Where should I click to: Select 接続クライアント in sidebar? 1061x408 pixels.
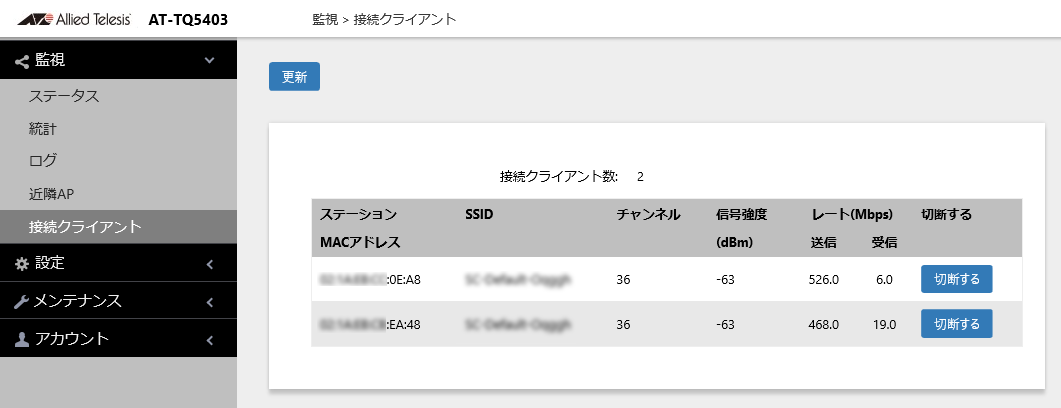tap(85, 226)
